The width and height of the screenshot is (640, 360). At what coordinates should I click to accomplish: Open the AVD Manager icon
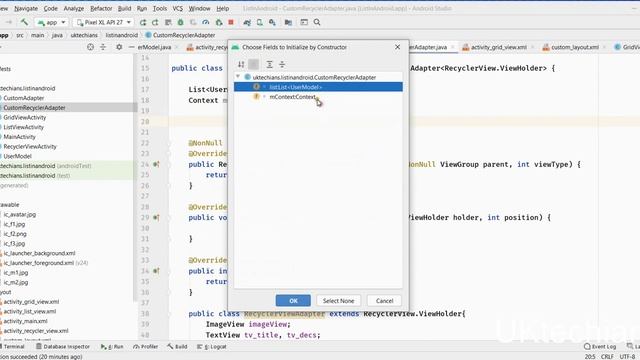click(x=260, y=22)
